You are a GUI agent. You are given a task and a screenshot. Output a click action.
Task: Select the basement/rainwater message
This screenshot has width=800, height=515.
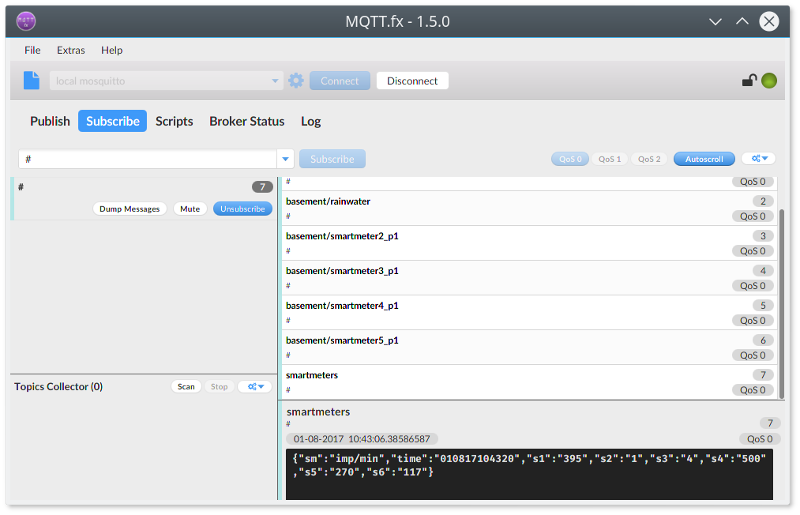pyautogui.click(x=529, y=208)
